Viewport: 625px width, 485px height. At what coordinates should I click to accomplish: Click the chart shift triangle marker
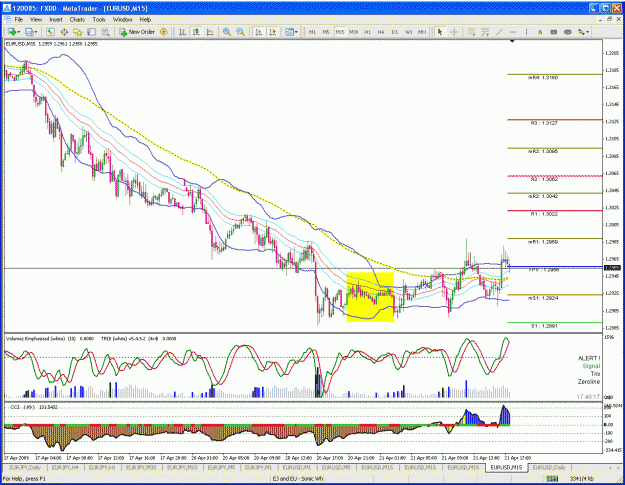512,41
